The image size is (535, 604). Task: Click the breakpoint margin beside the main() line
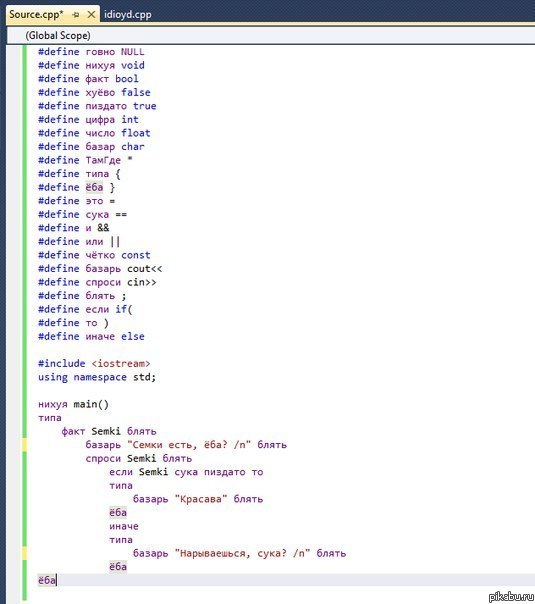[14, 404]
